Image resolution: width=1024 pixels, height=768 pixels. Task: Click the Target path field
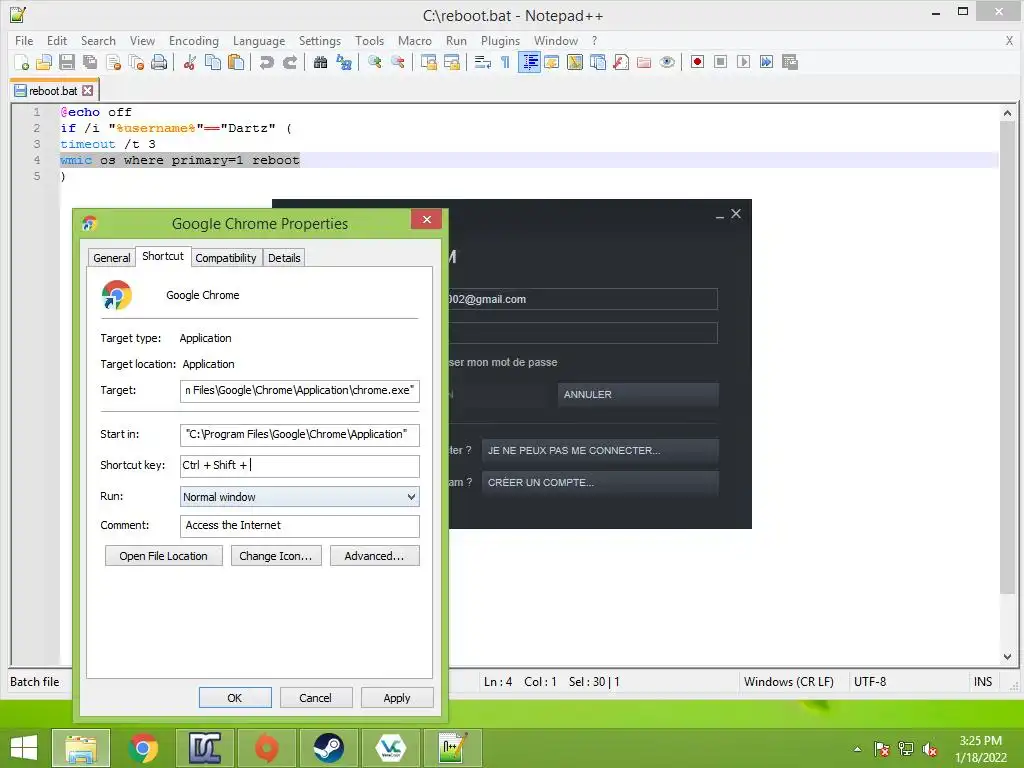[300, 391]
